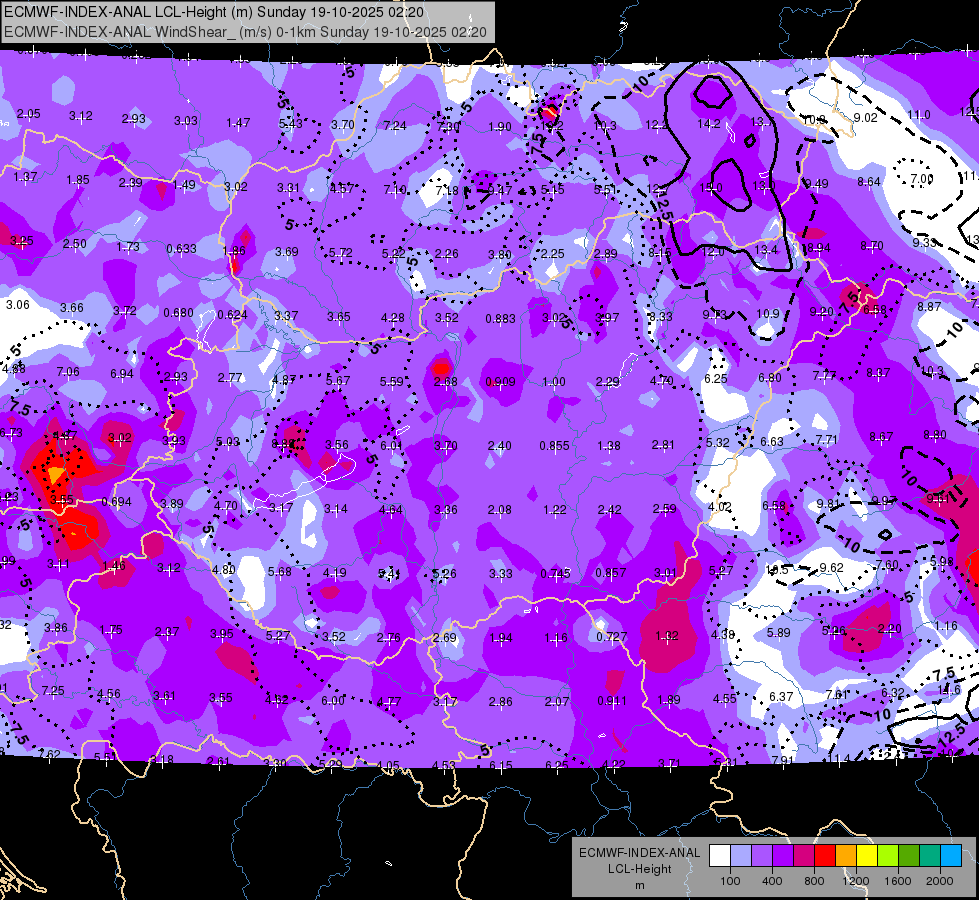Viewport: 979px width, 900px height.
Task: Click the grid value '3.33'
Action: pyautogui.click(x=501, y=573)
